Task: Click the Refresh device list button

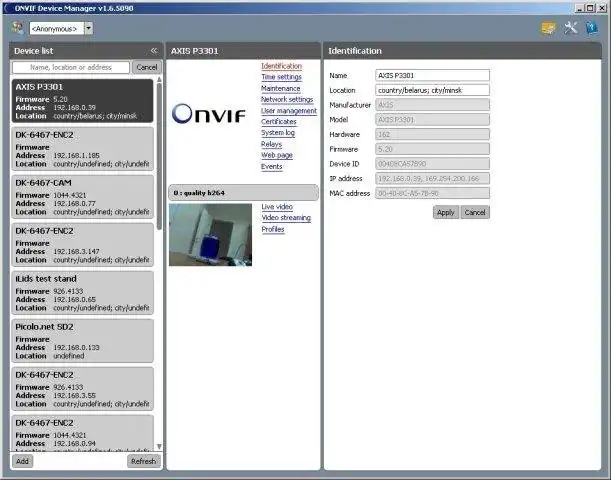Action: 143,461
